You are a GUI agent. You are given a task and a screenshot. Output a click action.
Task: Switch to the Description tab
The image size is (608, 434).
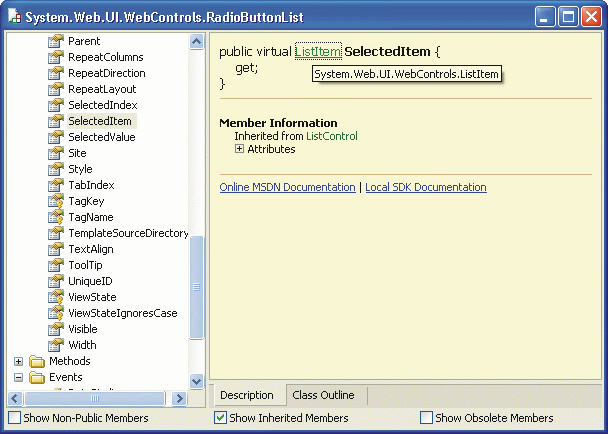tap(247, 395)
